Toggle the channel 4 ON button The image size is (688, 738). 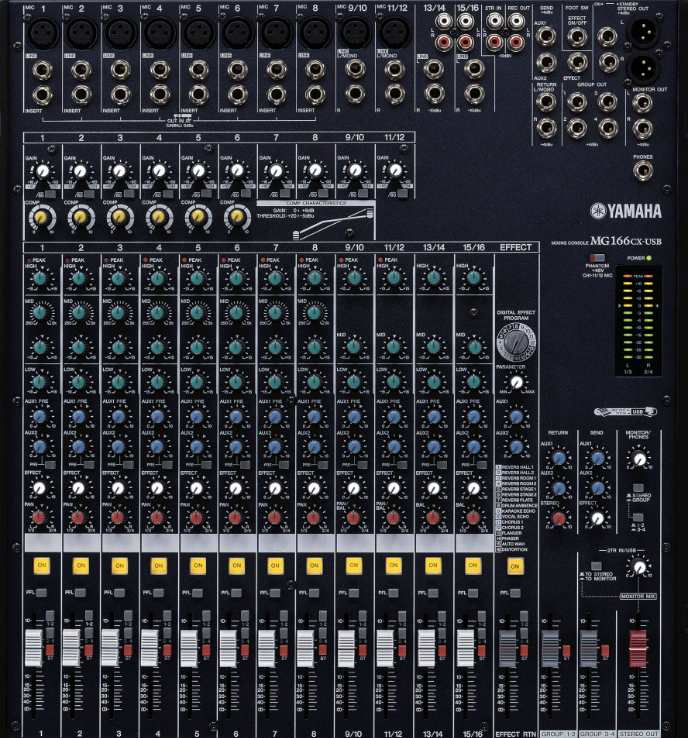pos(159,565)
